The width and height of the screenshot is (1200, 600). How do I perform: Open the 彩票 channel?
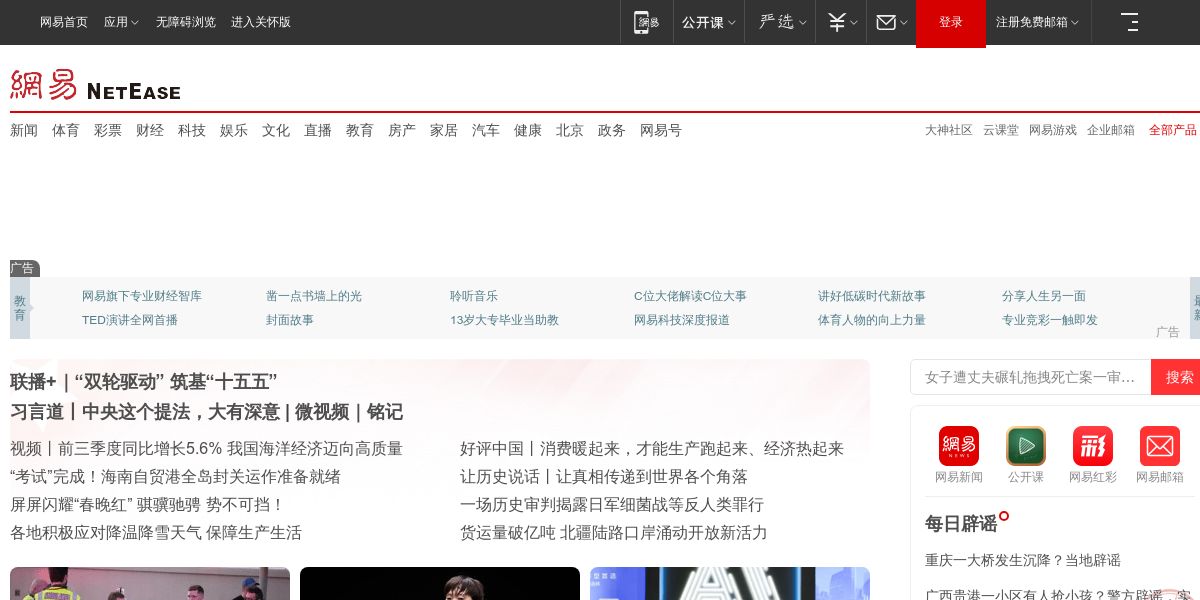(108, 130)
